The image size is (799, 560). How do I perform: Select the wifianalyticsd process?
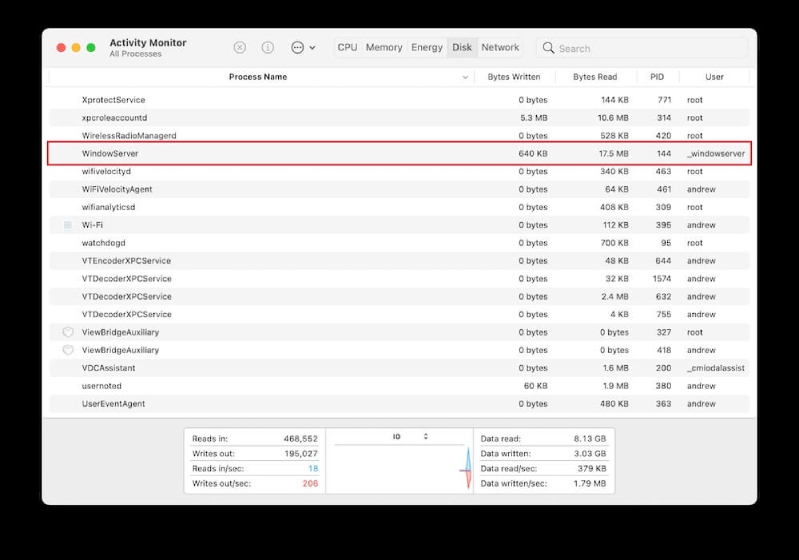tap(400, 207)
